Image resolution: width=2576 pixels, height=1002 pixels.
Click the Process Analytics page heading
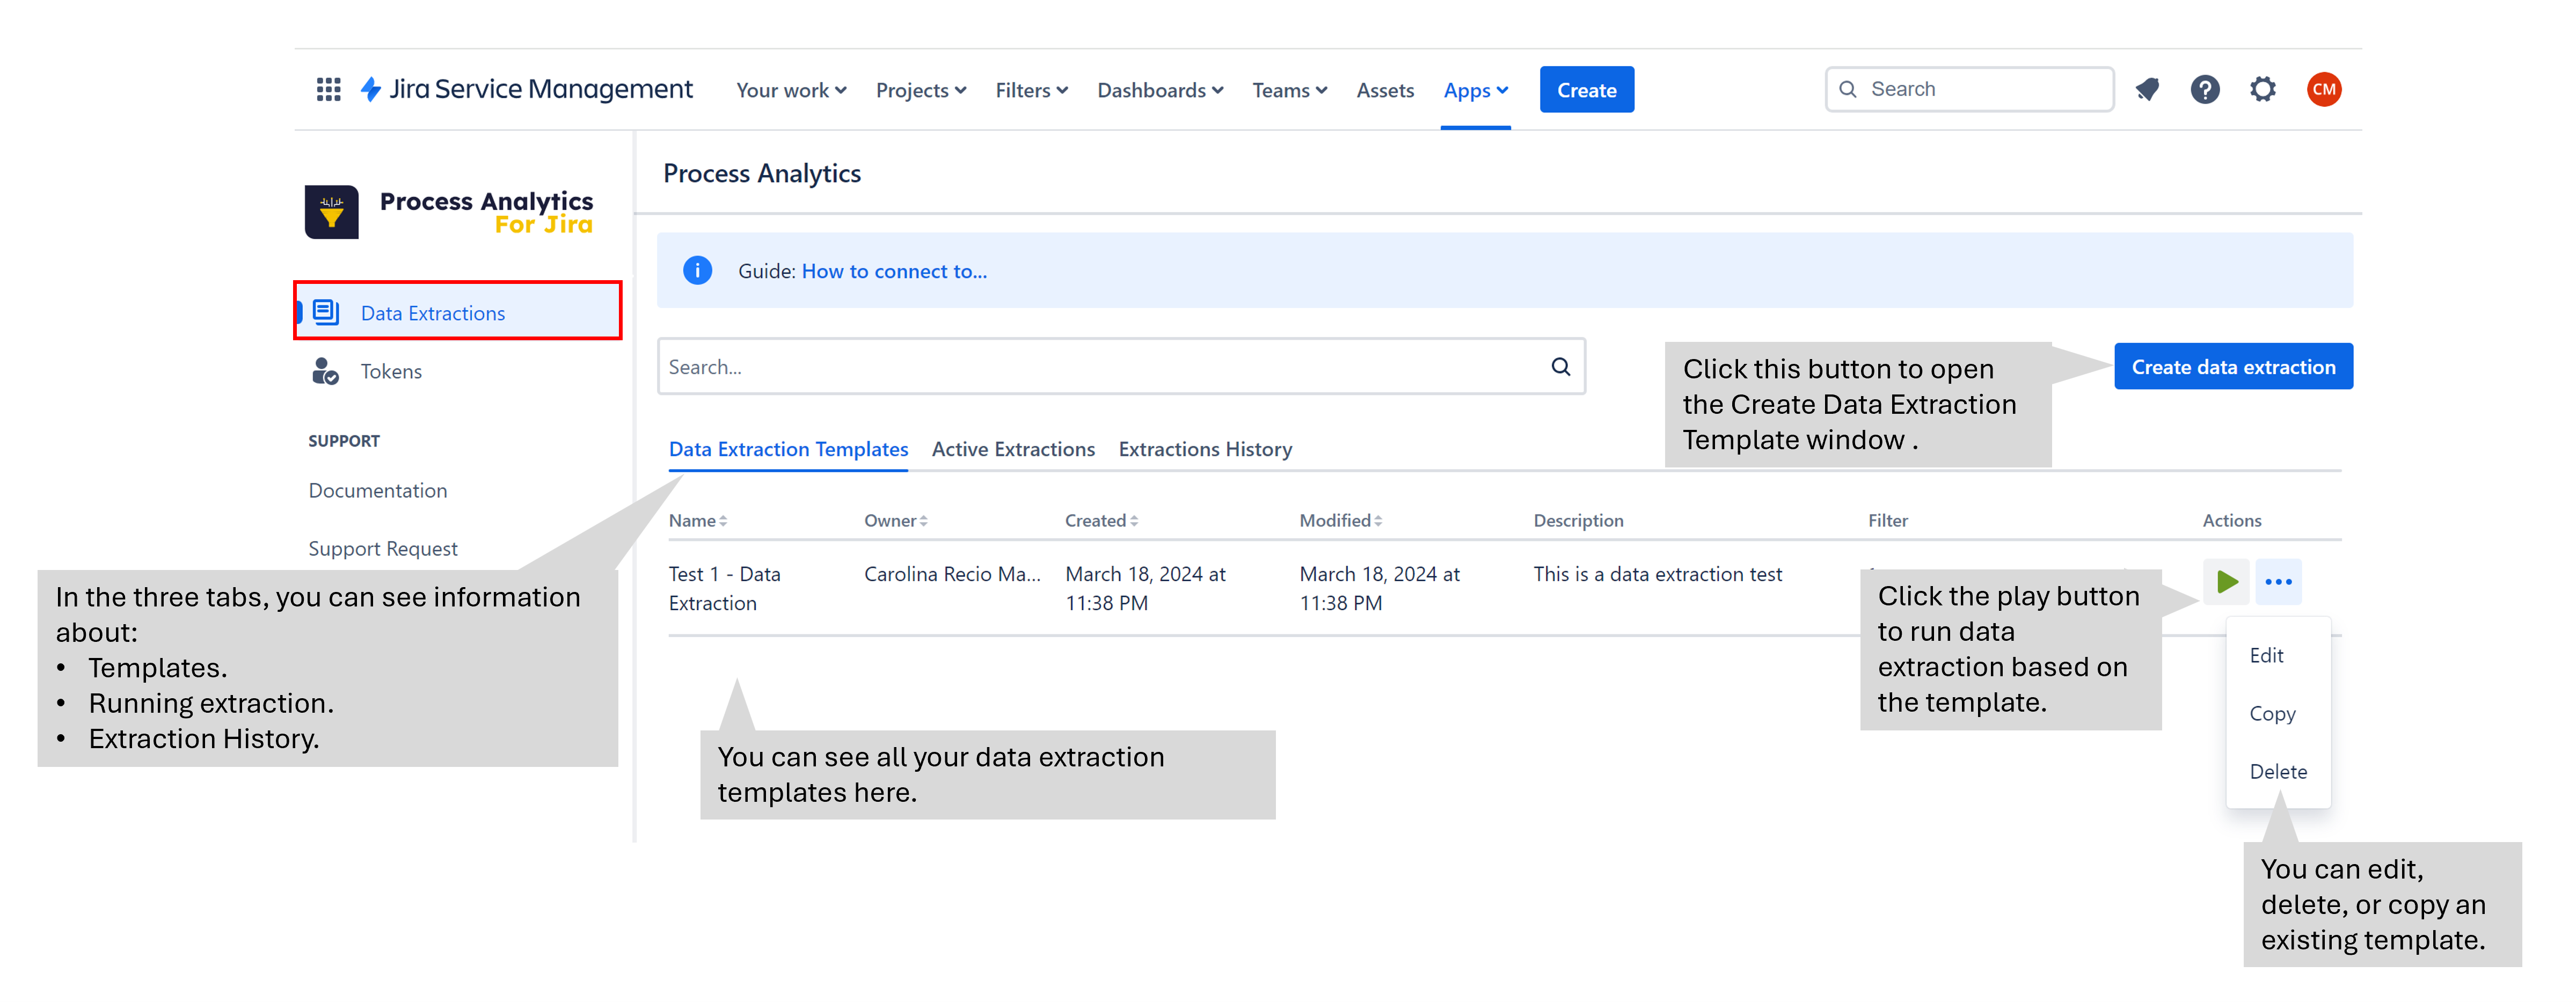click(761, 174)
